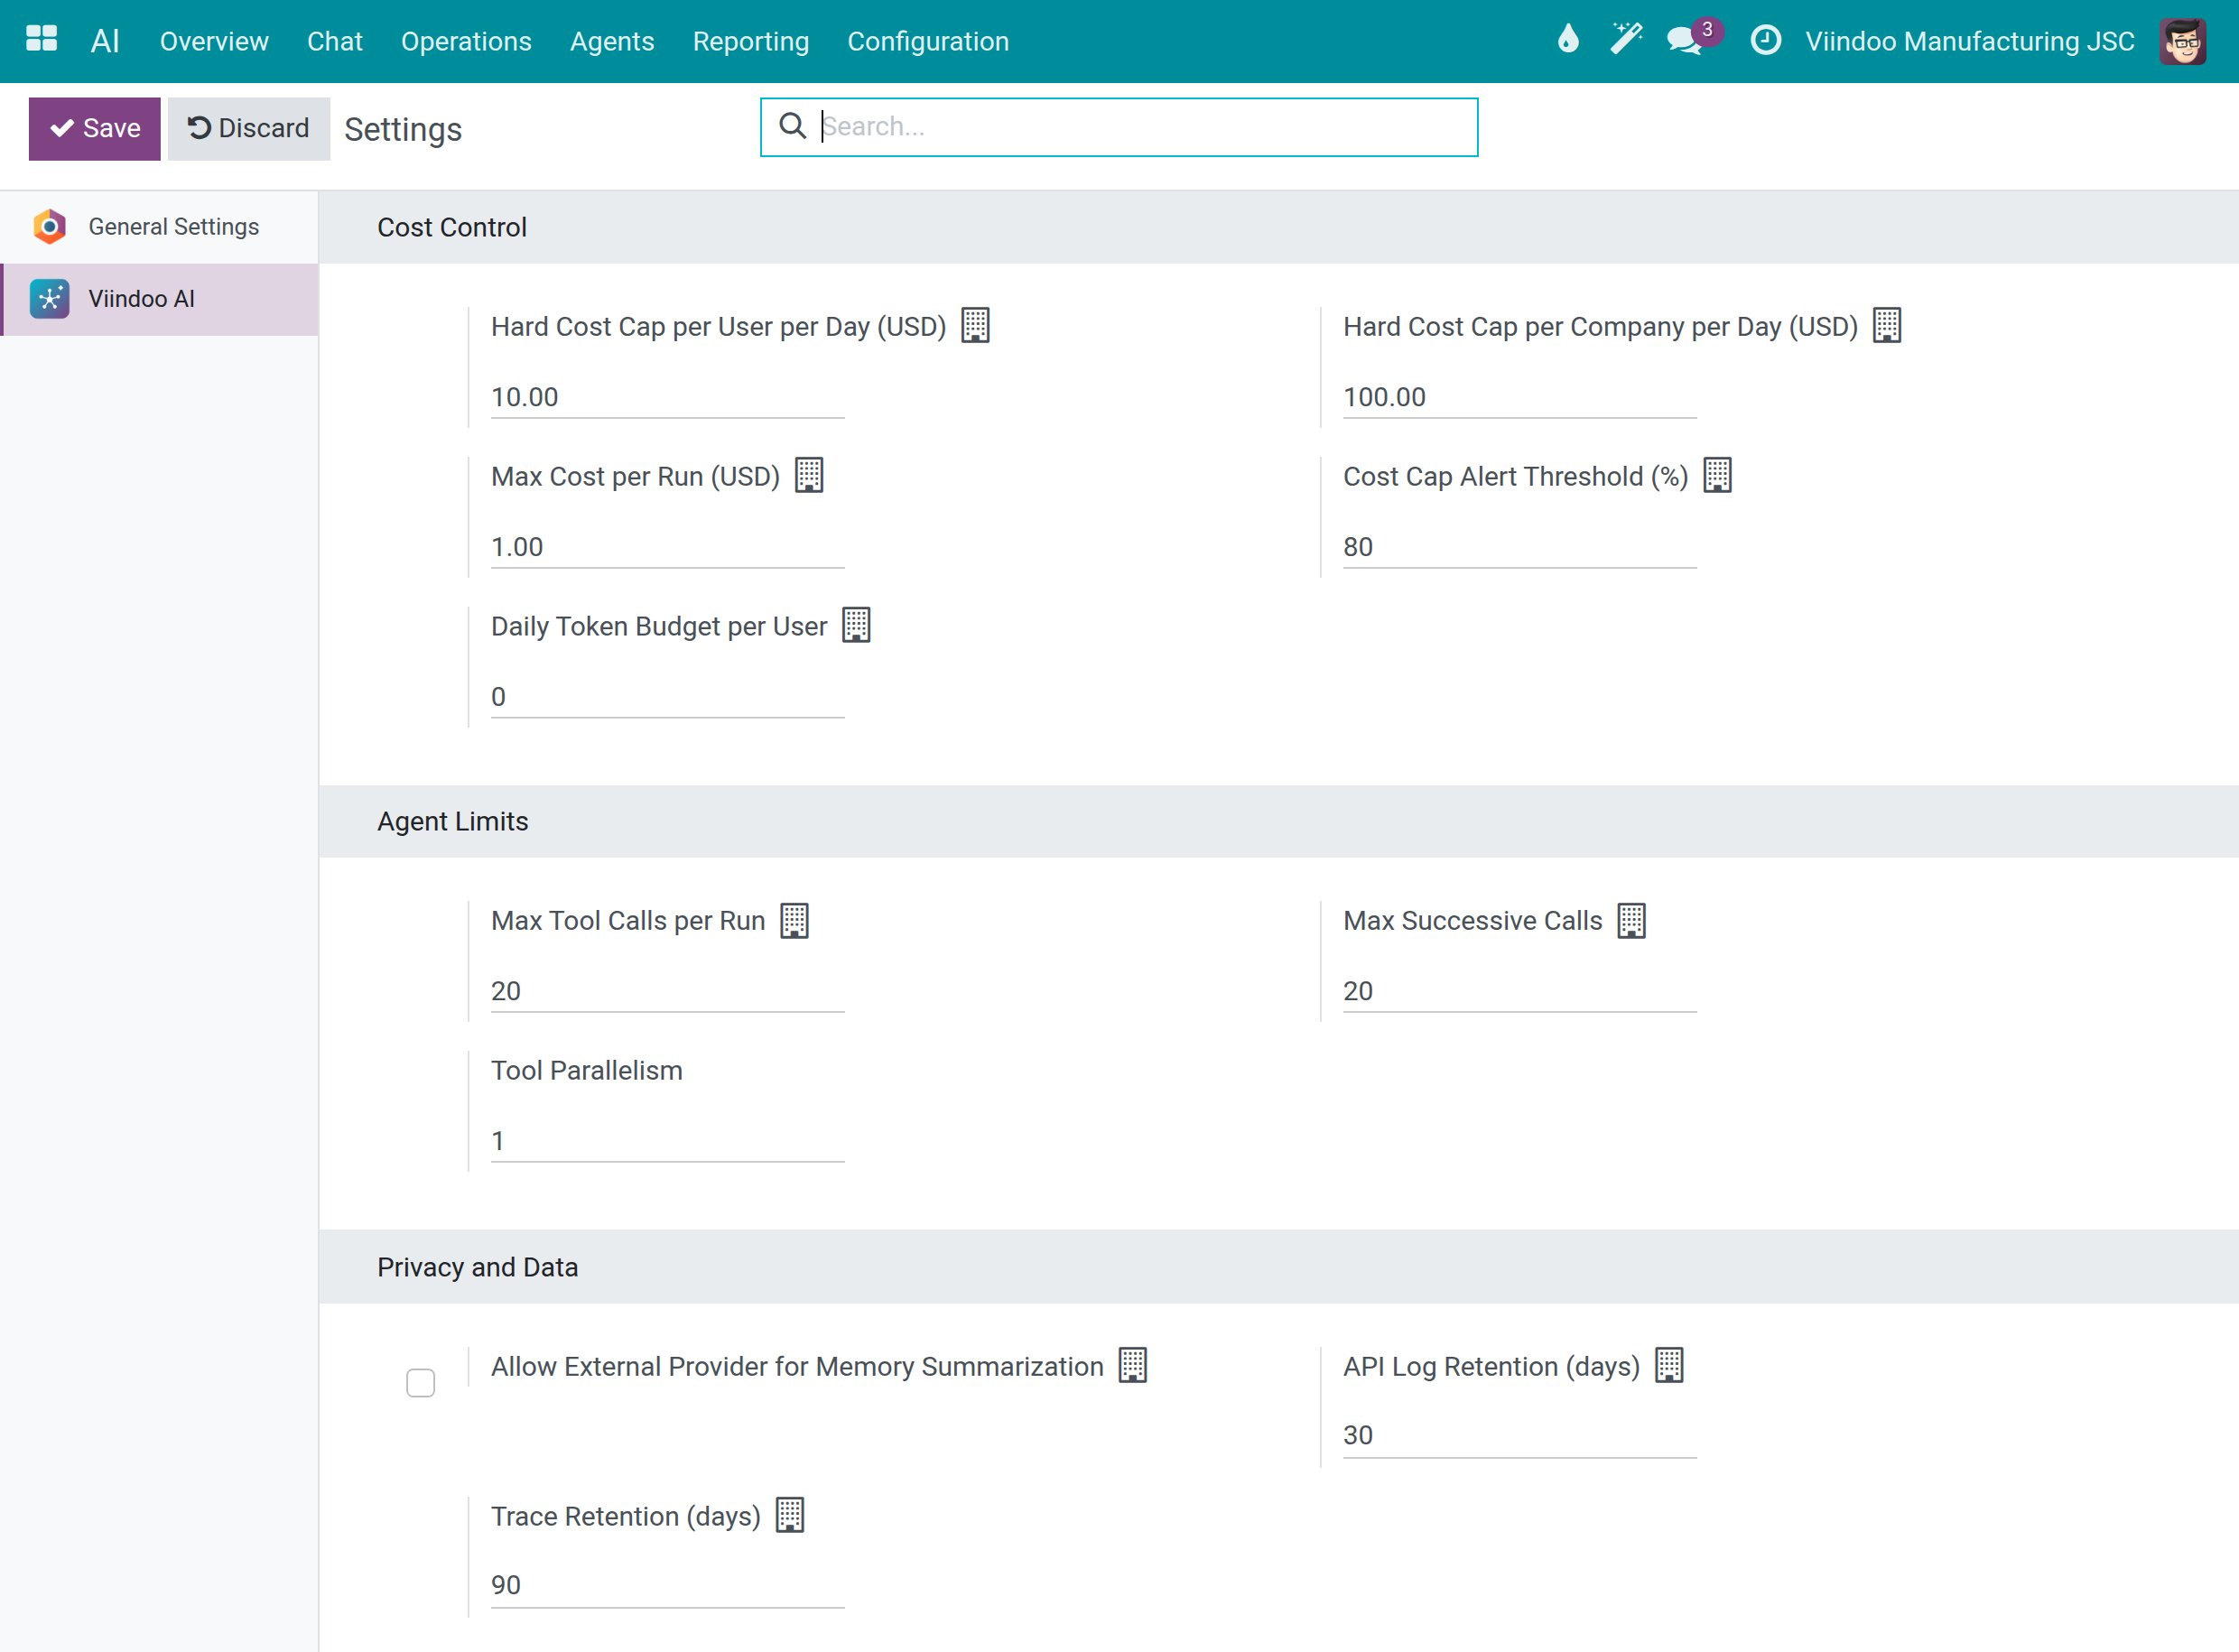Edit the Hard Cost Cap per Company value 100.00
2239x1652 pixels.
pos(1519,397)
